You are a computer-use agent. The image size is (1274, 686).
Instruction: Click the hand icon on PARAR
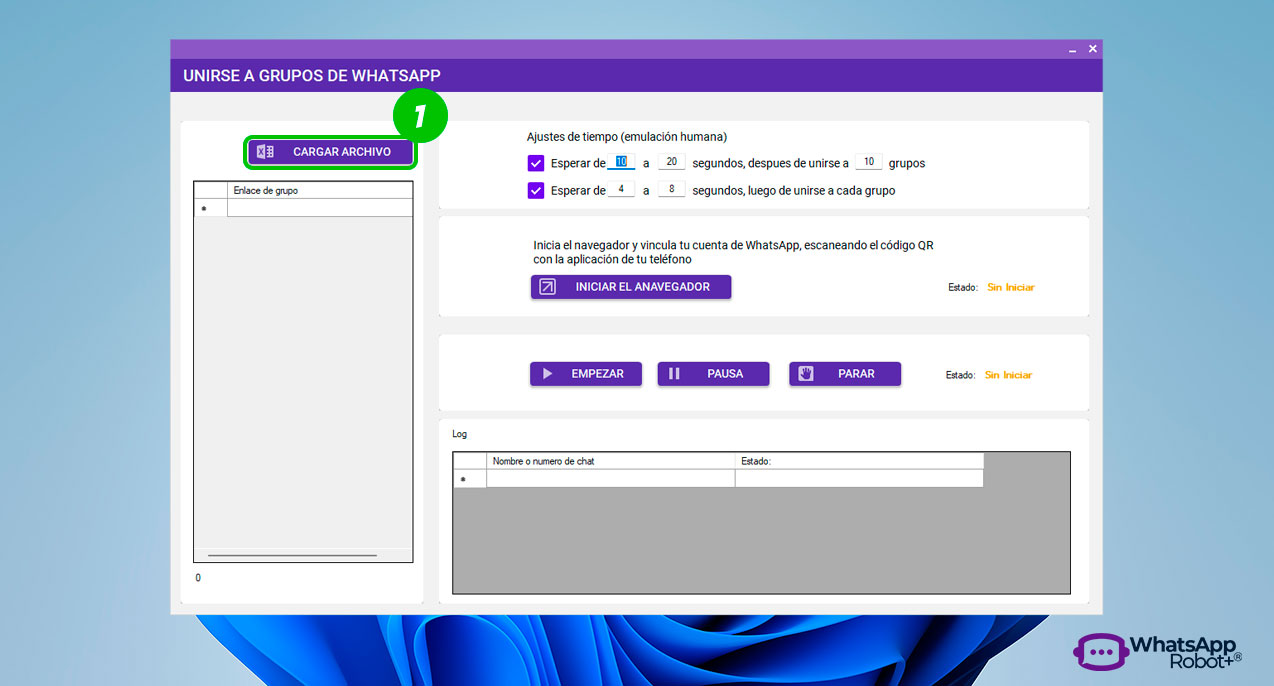pos(806,374)
